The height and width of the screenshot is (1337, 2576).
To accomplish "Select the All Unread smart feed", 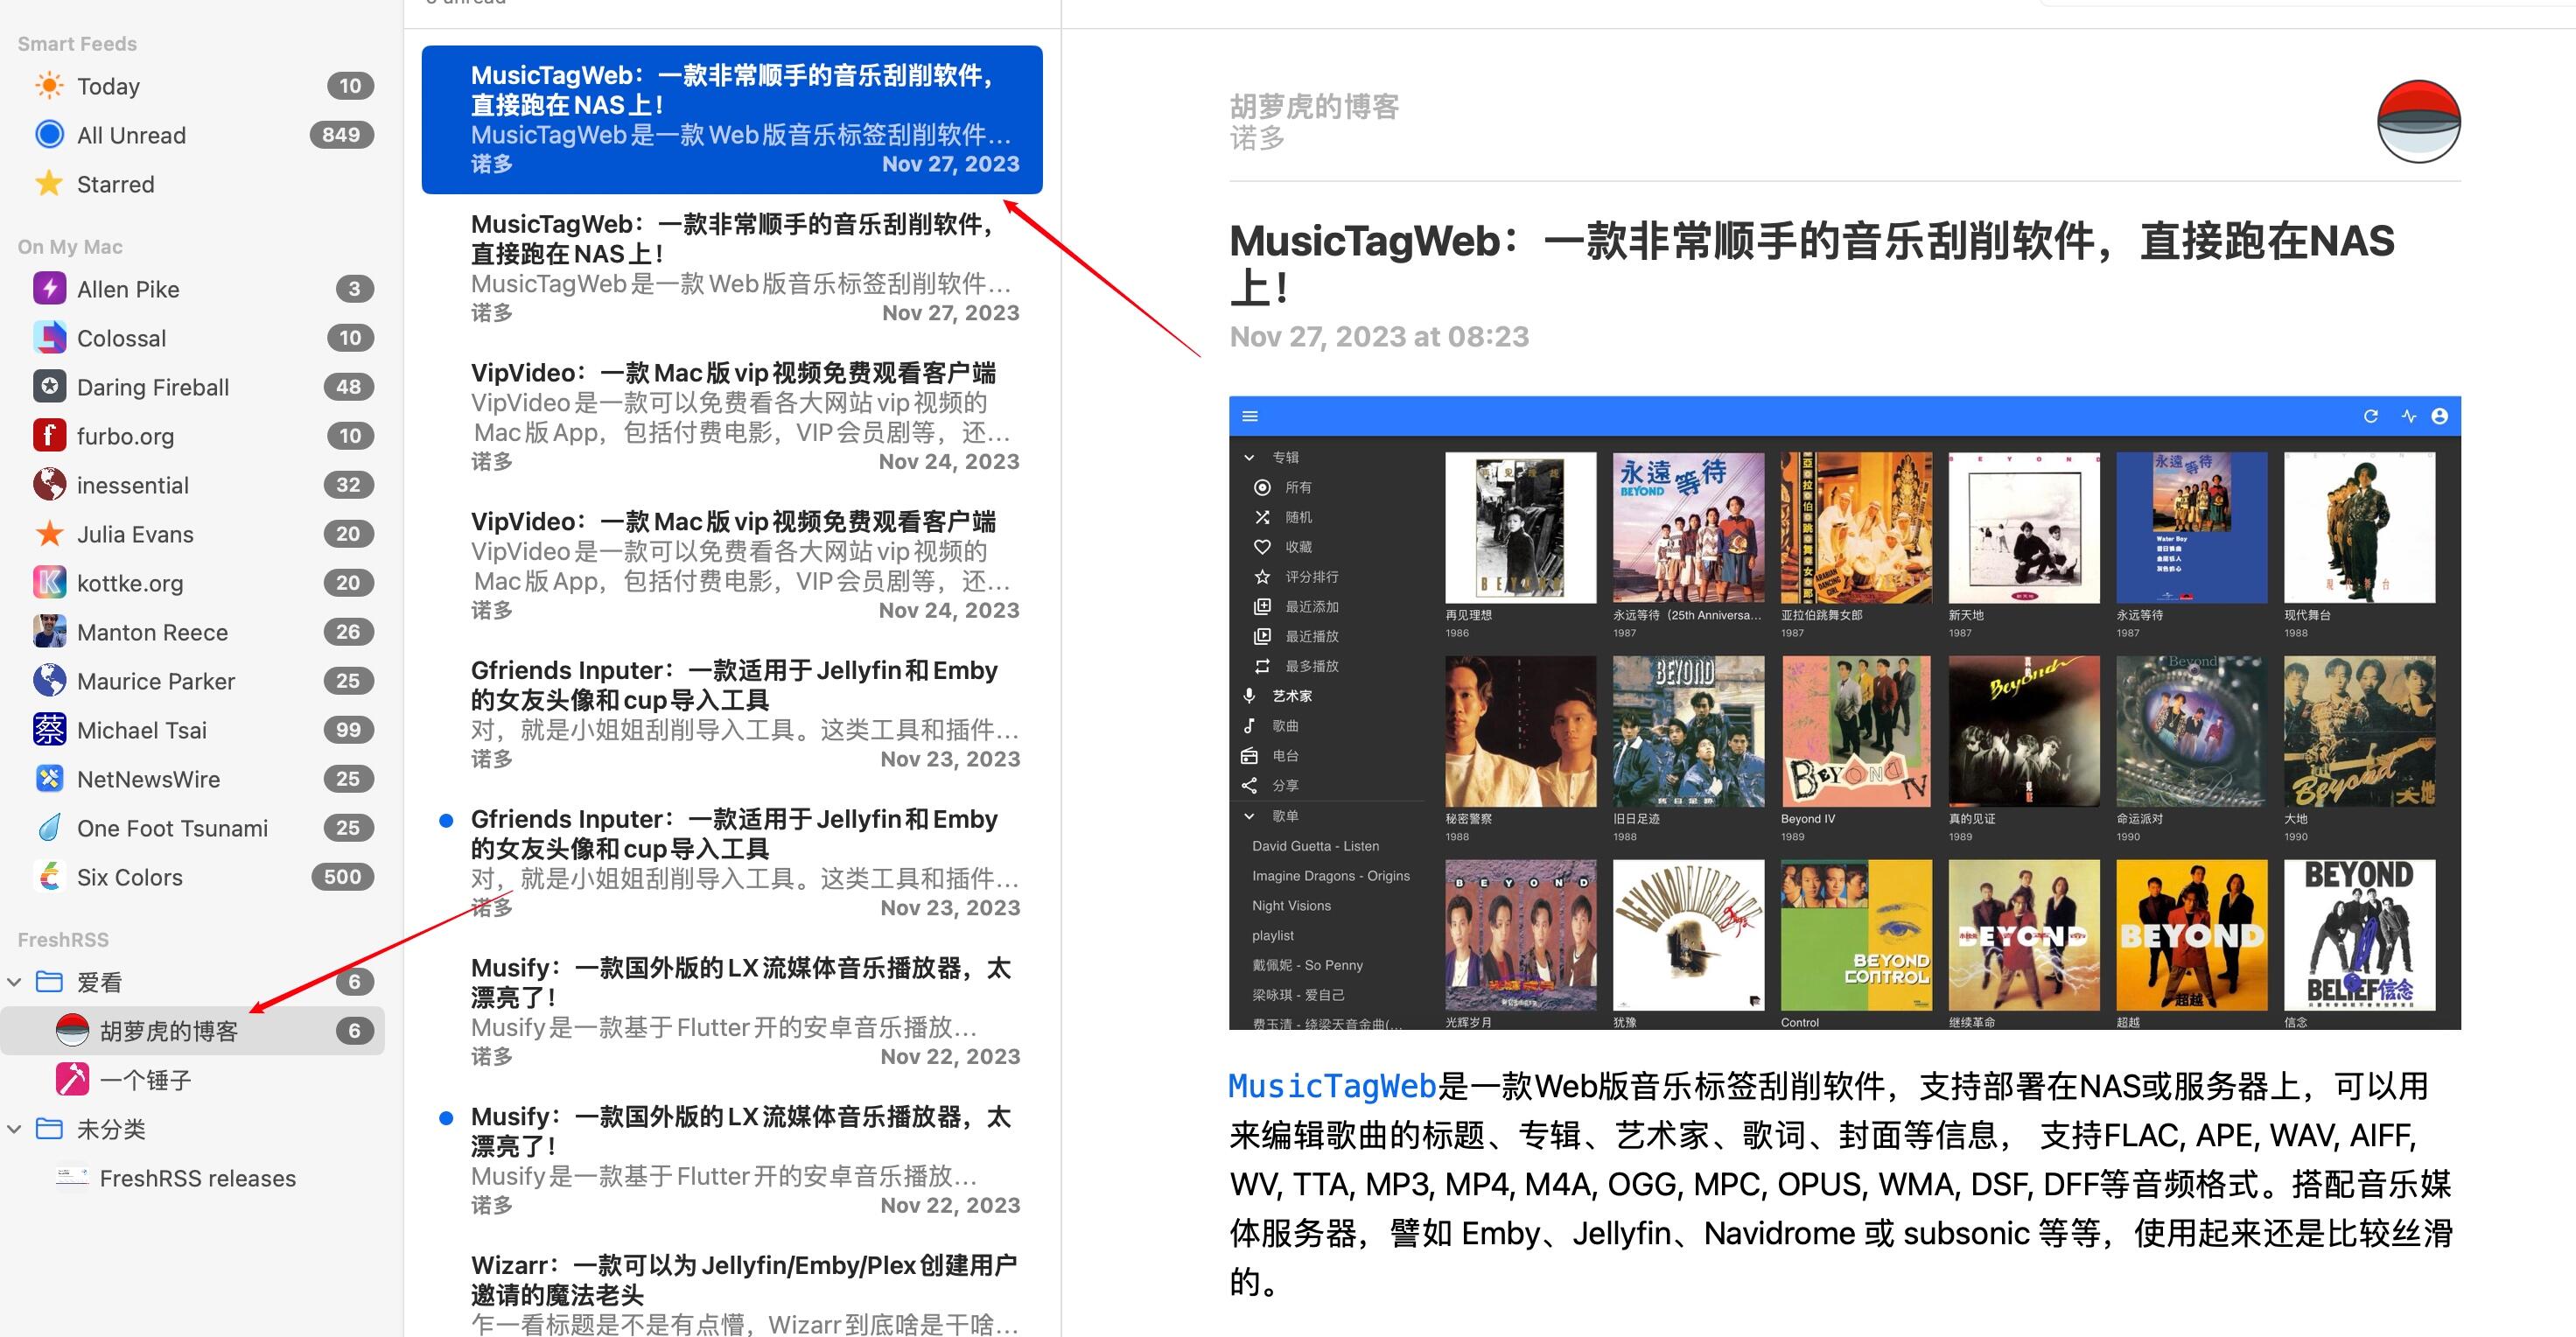I will (x=131, y=135).
